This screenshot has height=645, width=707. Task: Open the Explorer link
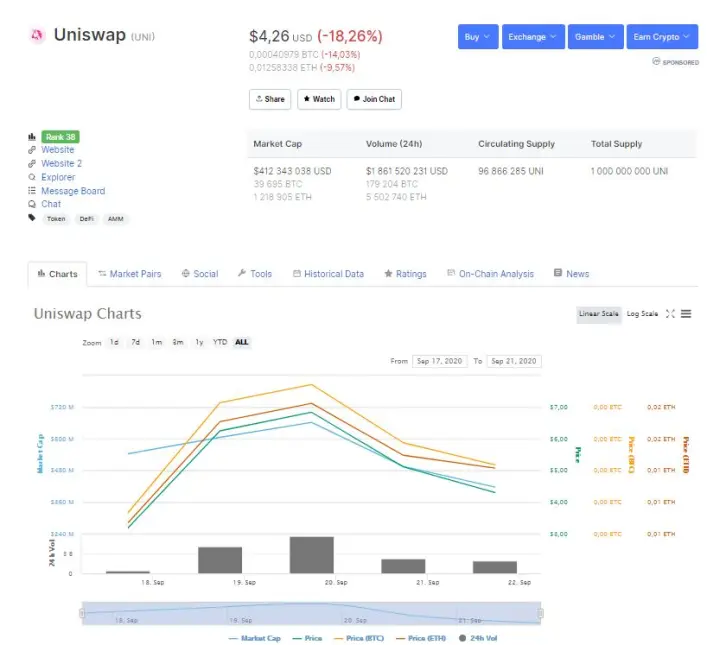(58, 177)
